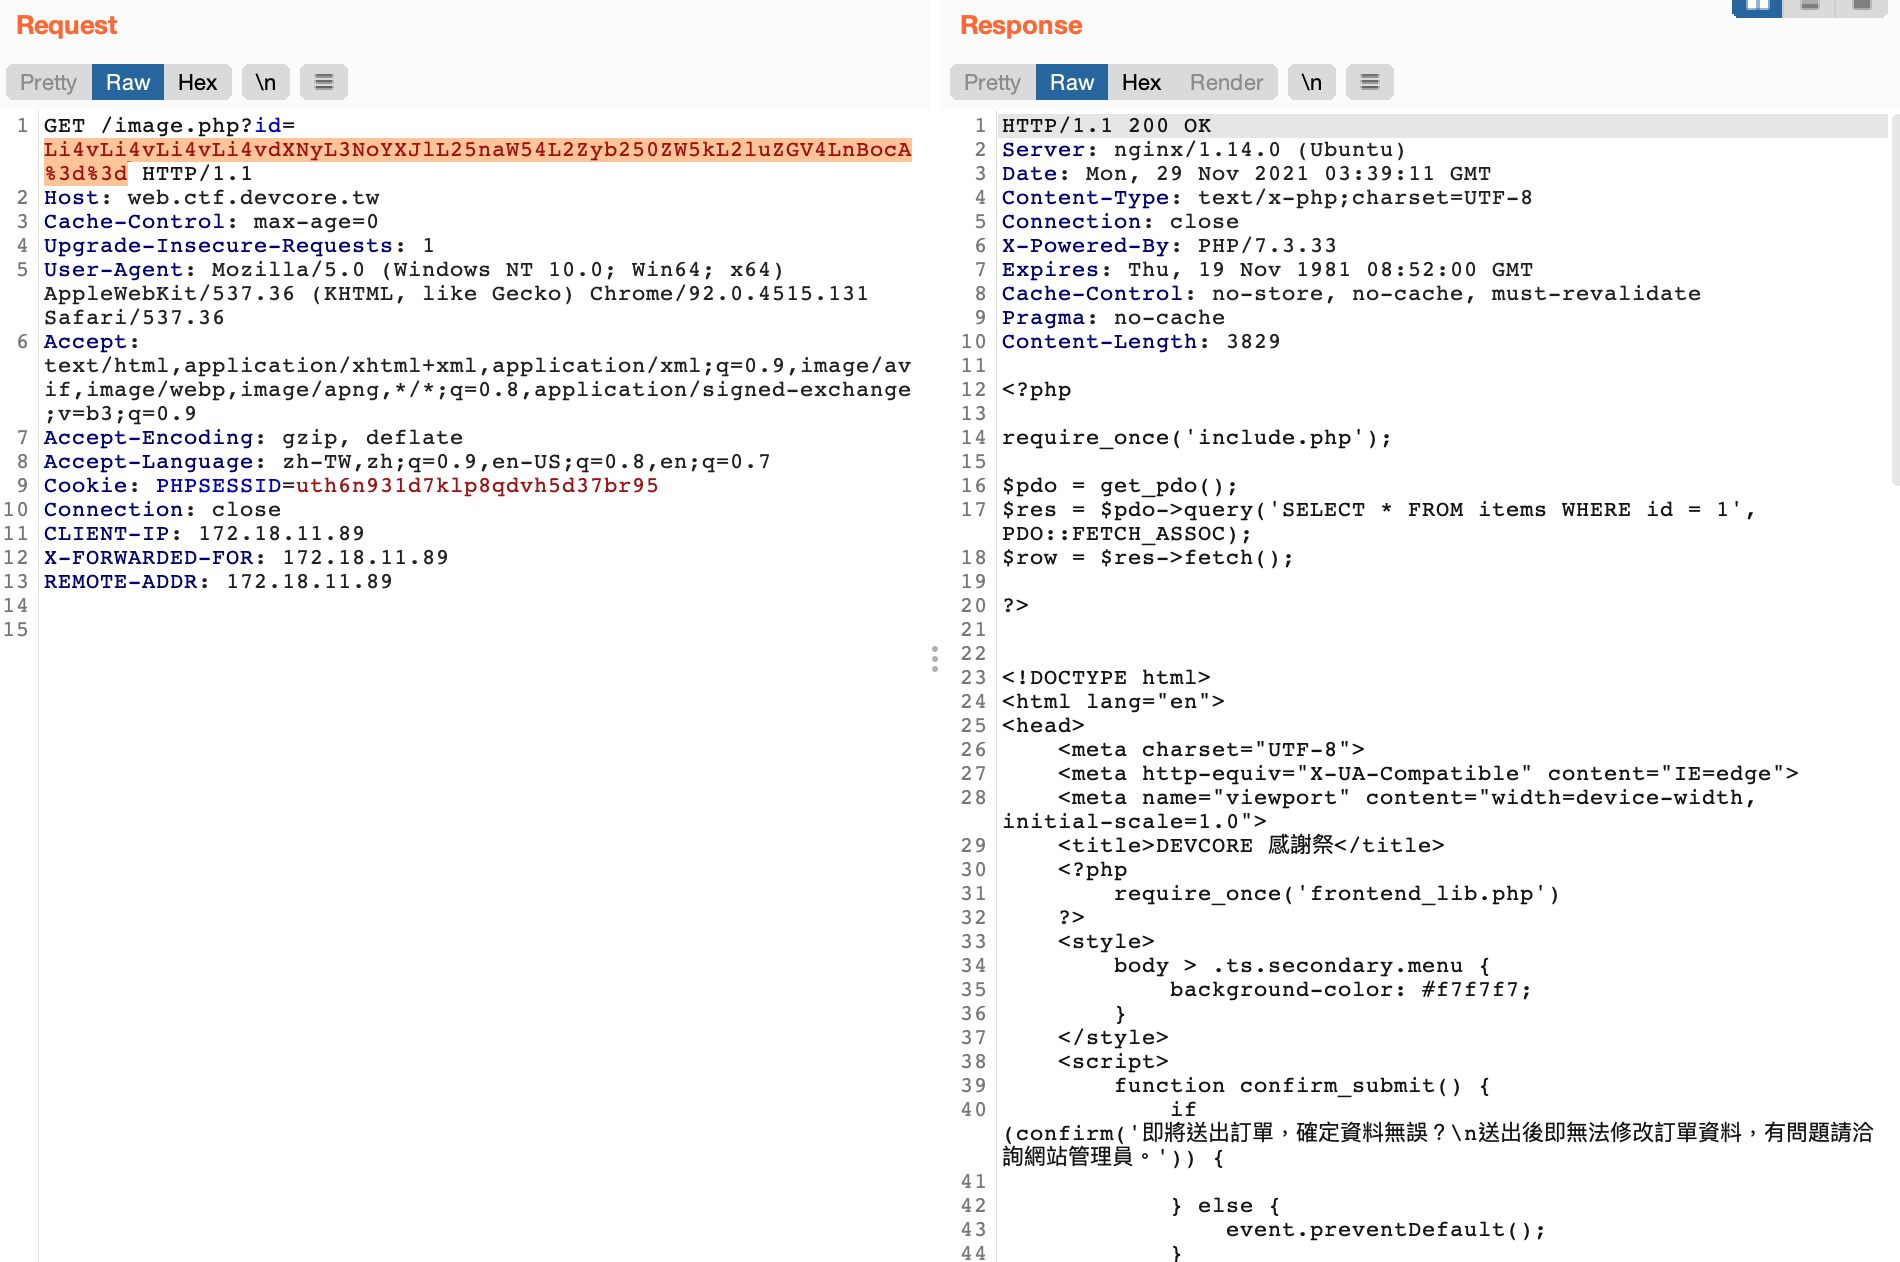
Task: Open the Response editor options hamburger menu
Action: (x=1369, y=82)
